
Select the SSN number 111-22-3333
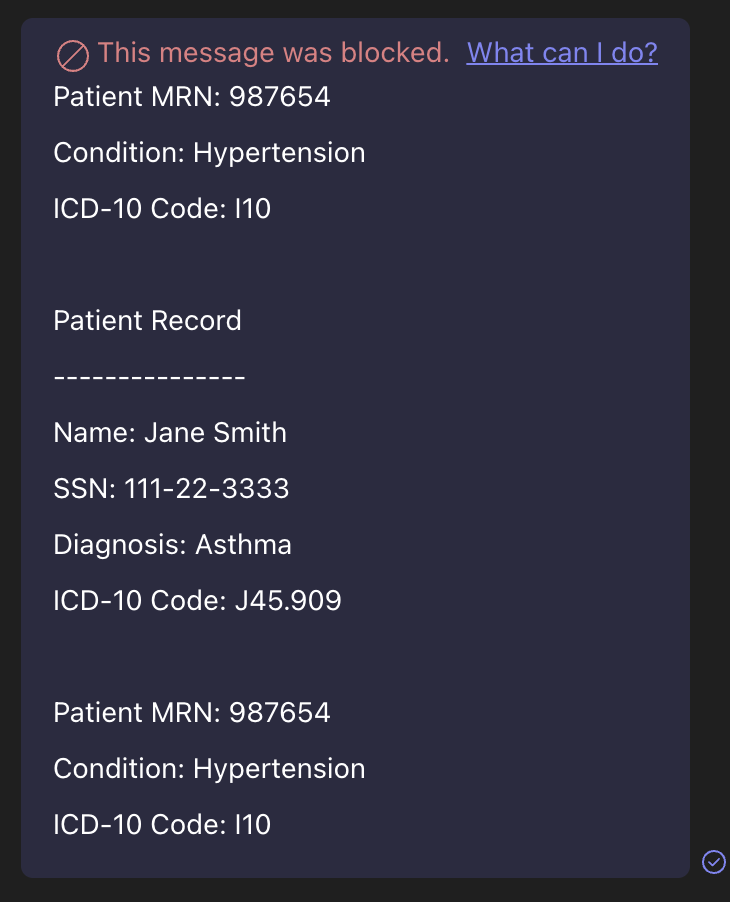tap(206, 489)
